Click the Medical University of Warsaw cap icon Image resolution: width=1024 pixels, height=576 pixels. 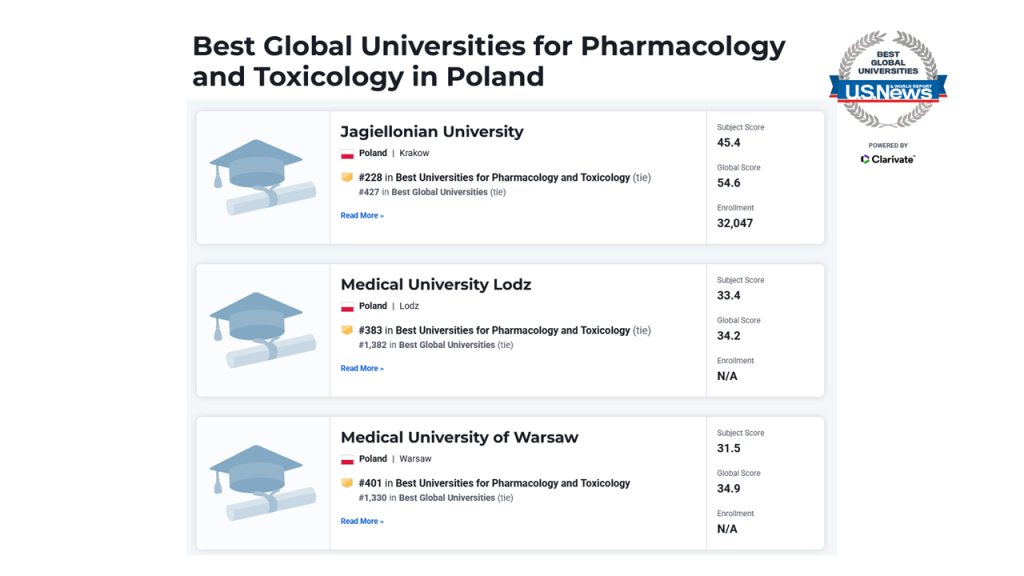[x=263, y=483]
